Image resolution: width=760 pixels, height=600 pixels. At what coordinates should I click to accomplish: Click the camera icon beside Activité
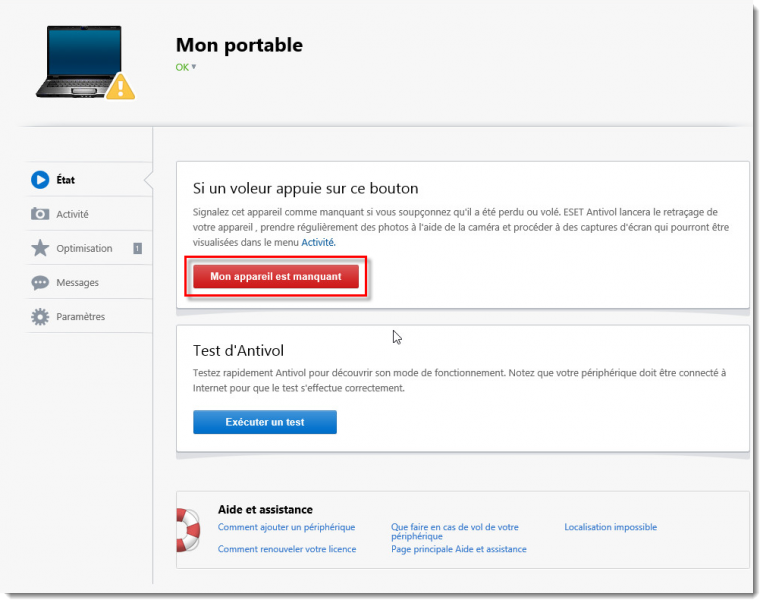(40, 214)
